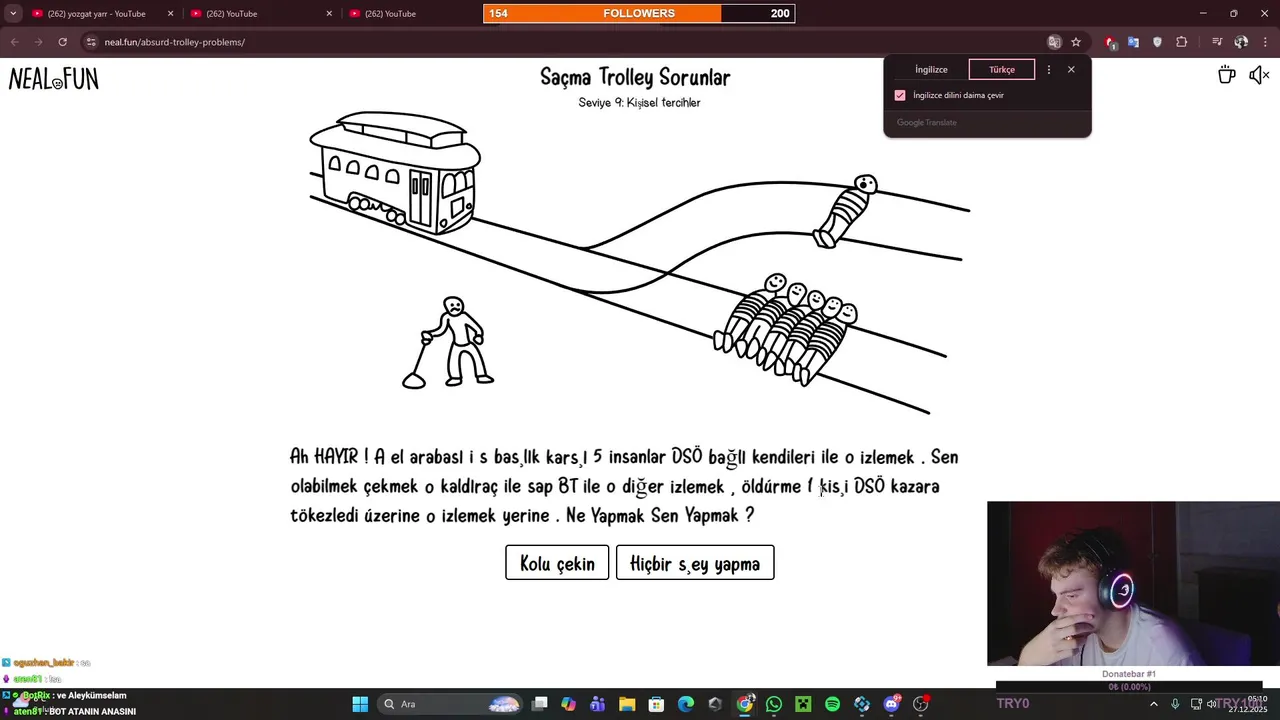Open the Windows Start menu
The image size is (1280, 720).
pyautogui.click(x=360, y=704)
